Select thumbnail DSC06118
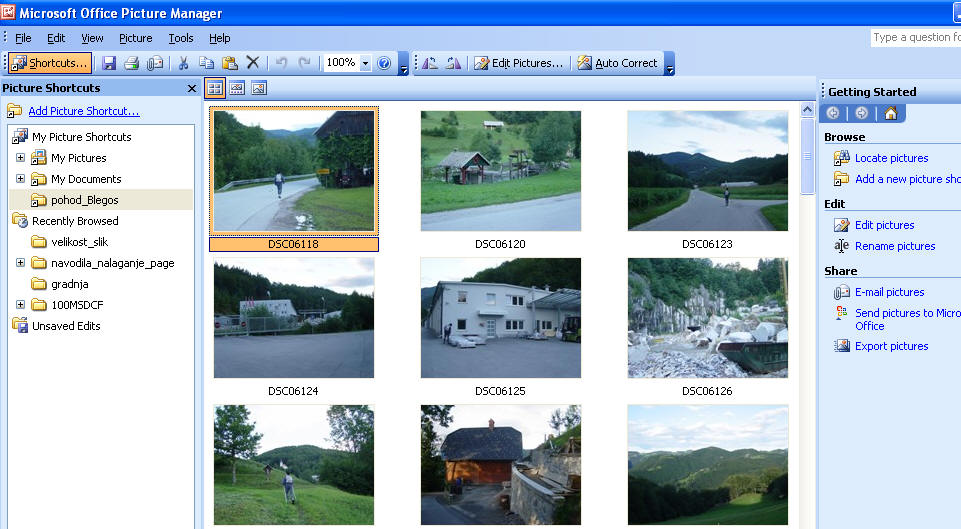 (294, 171)
